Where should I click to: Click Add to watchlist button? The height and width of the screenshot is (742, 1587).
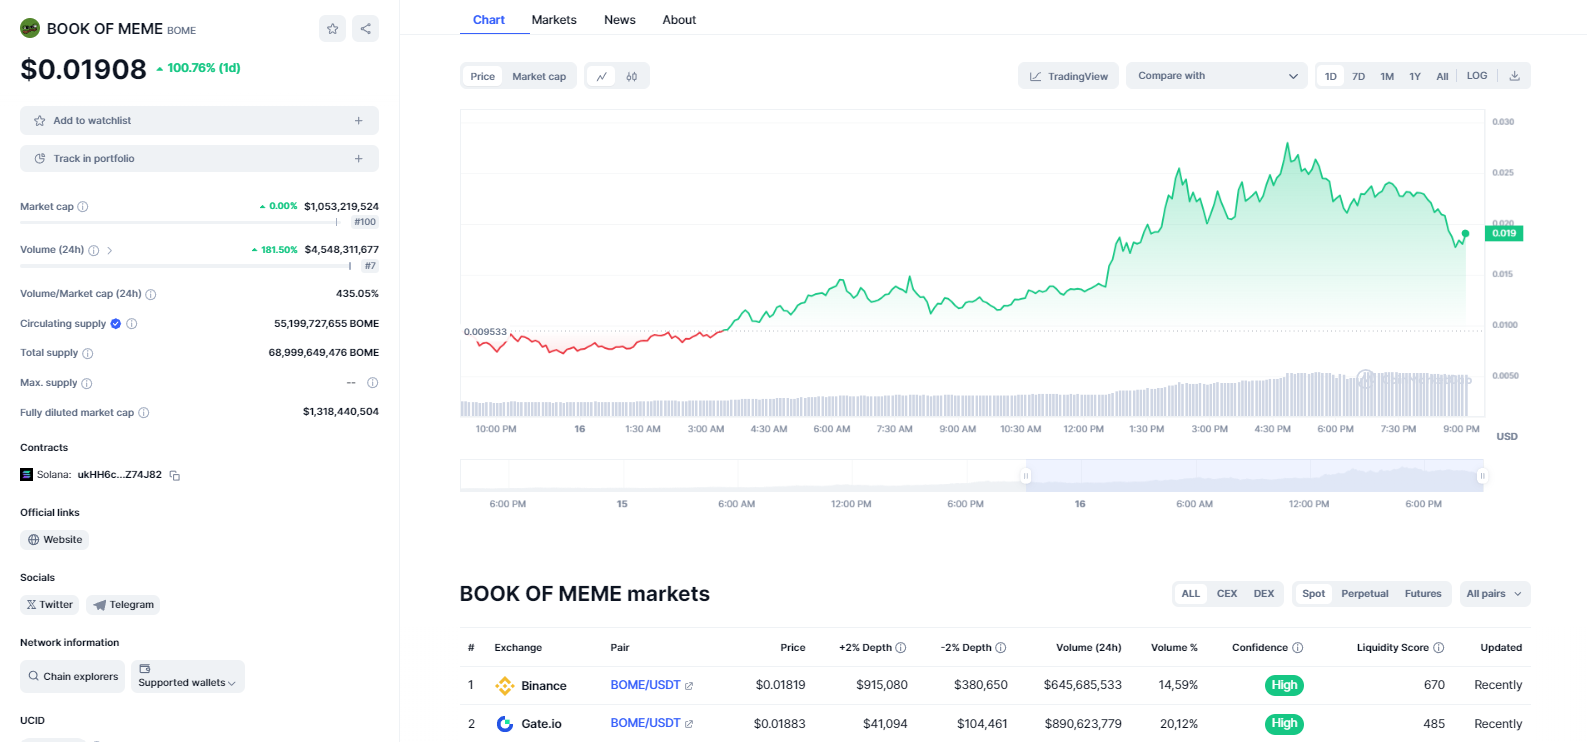tap(199, 121)
